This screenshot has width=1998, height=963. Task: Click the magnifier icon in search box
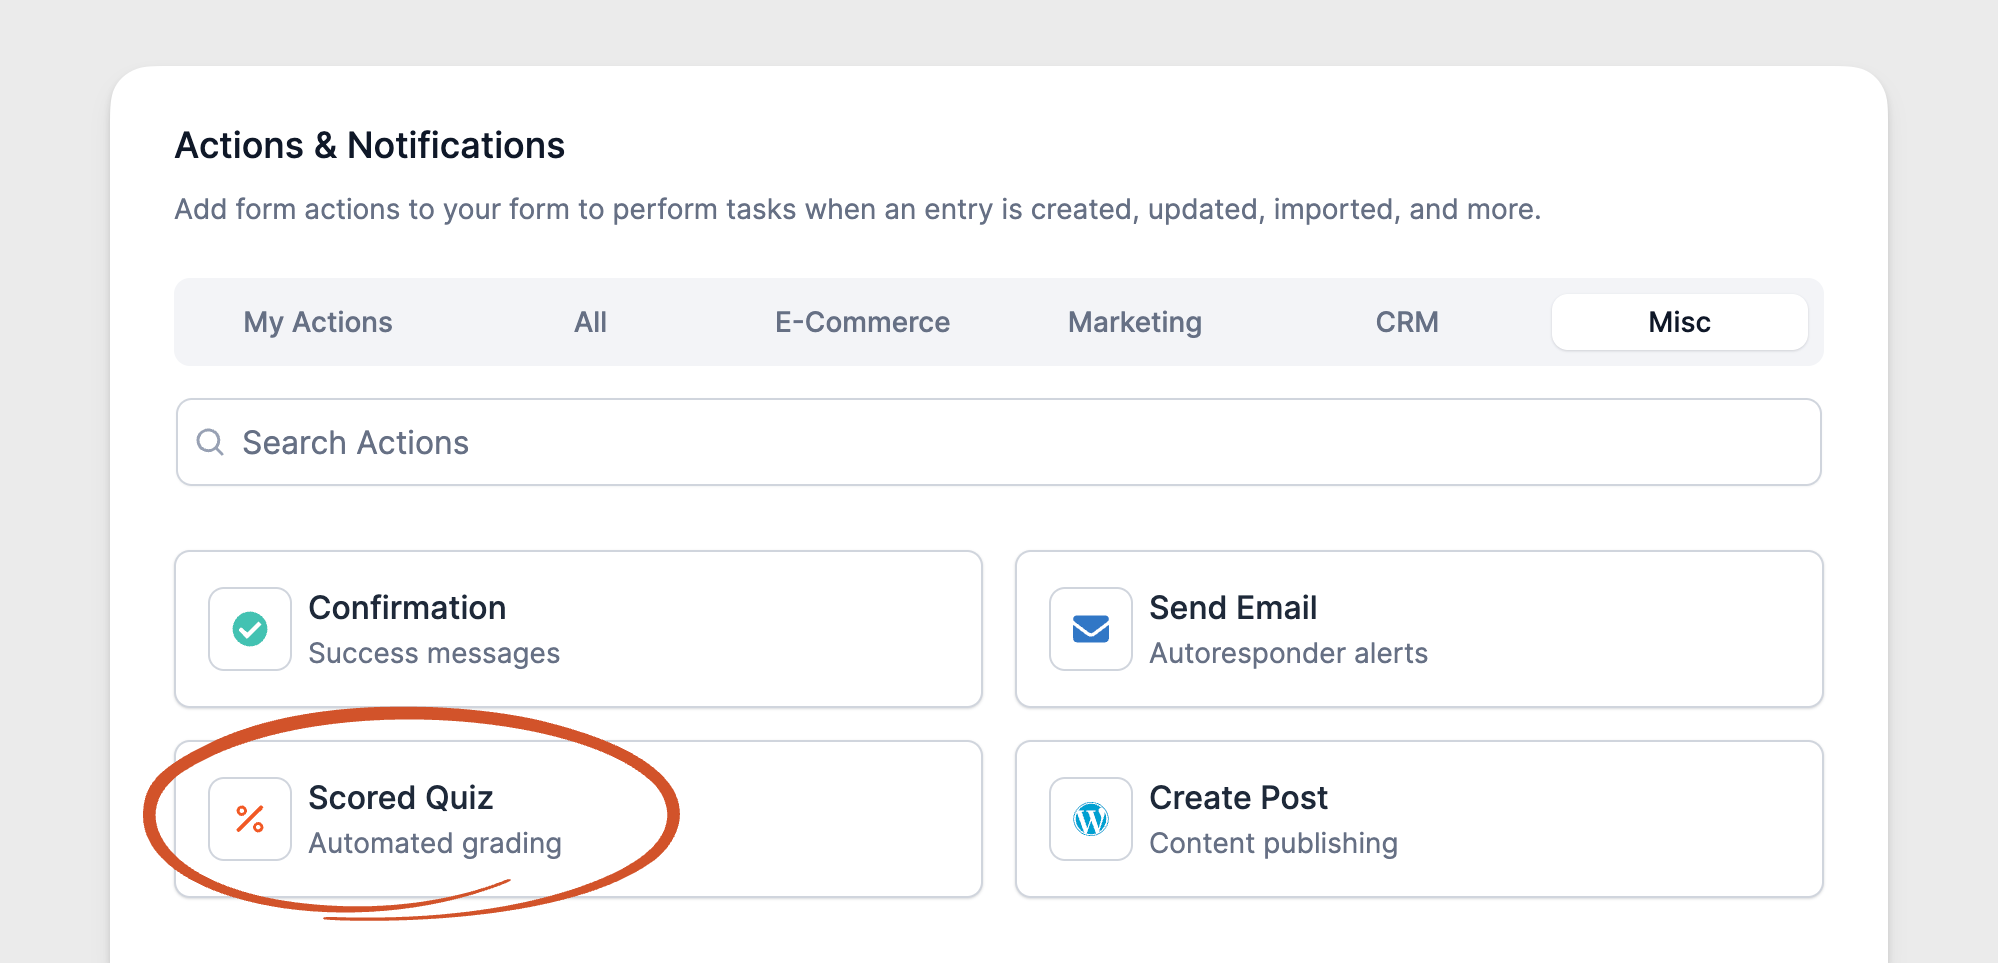[210, 442]
